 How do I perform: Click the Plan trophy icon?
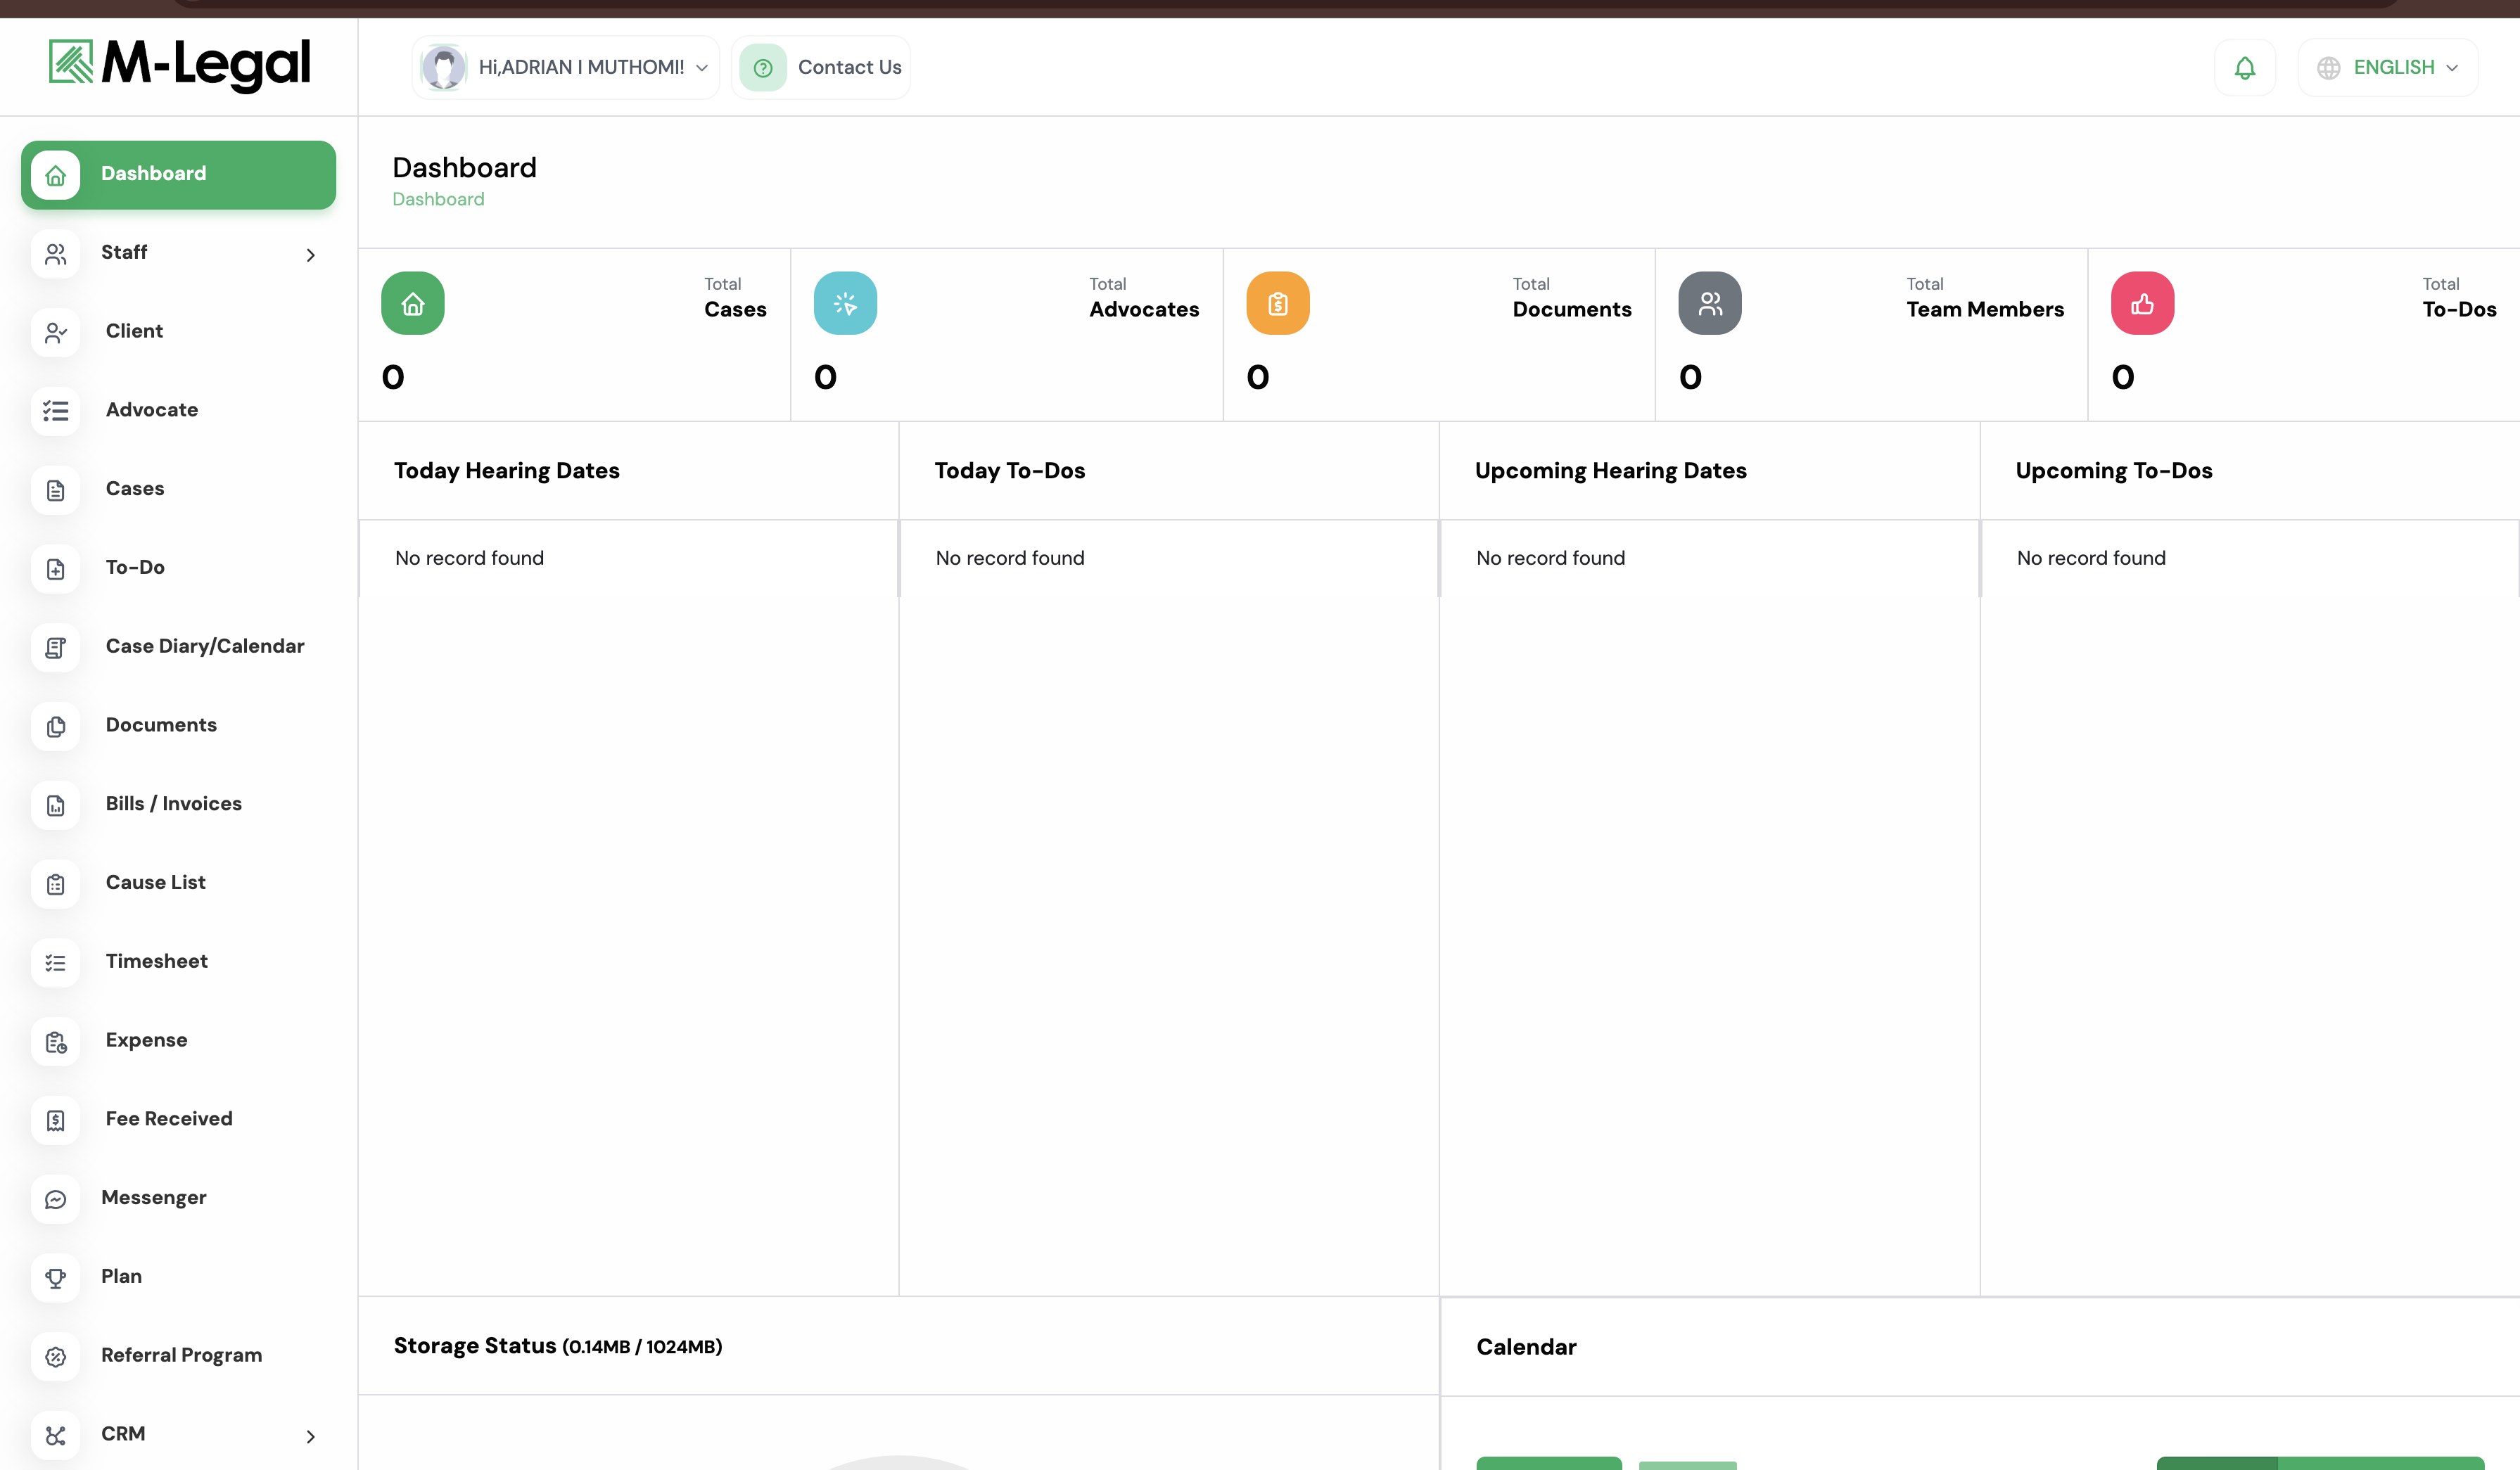[56, 1277]
